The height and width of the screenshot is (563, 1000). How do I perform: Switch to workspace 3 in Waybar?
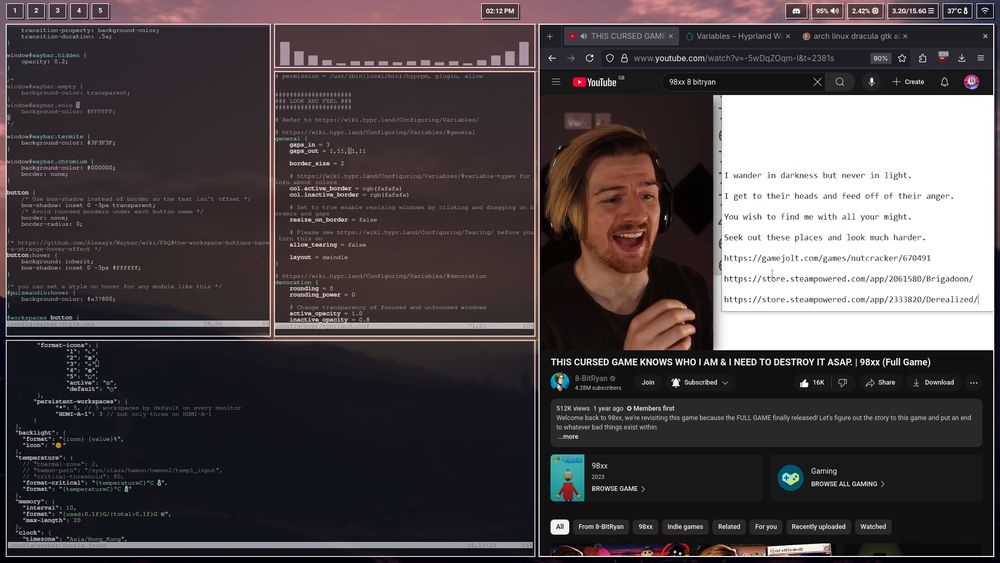pos(57,11)
